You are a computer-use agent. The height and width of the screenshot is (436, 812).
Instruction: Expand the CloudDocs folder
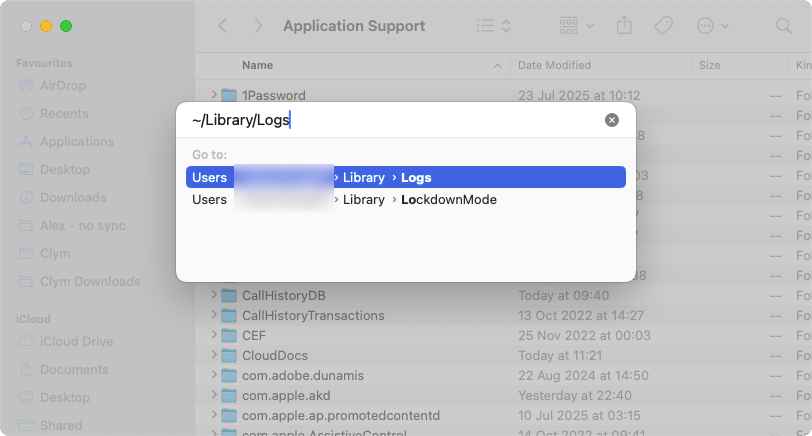tap(214, 355)
